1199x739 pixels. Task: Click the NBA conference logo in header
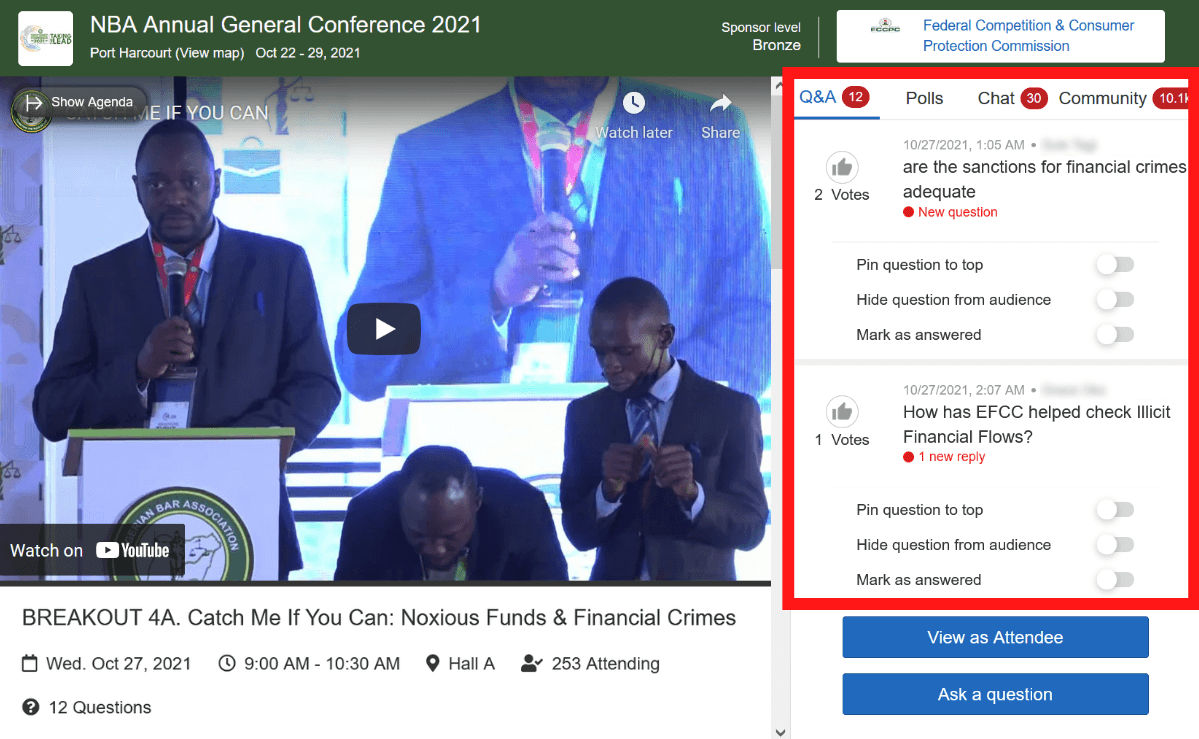coord(45,38)
